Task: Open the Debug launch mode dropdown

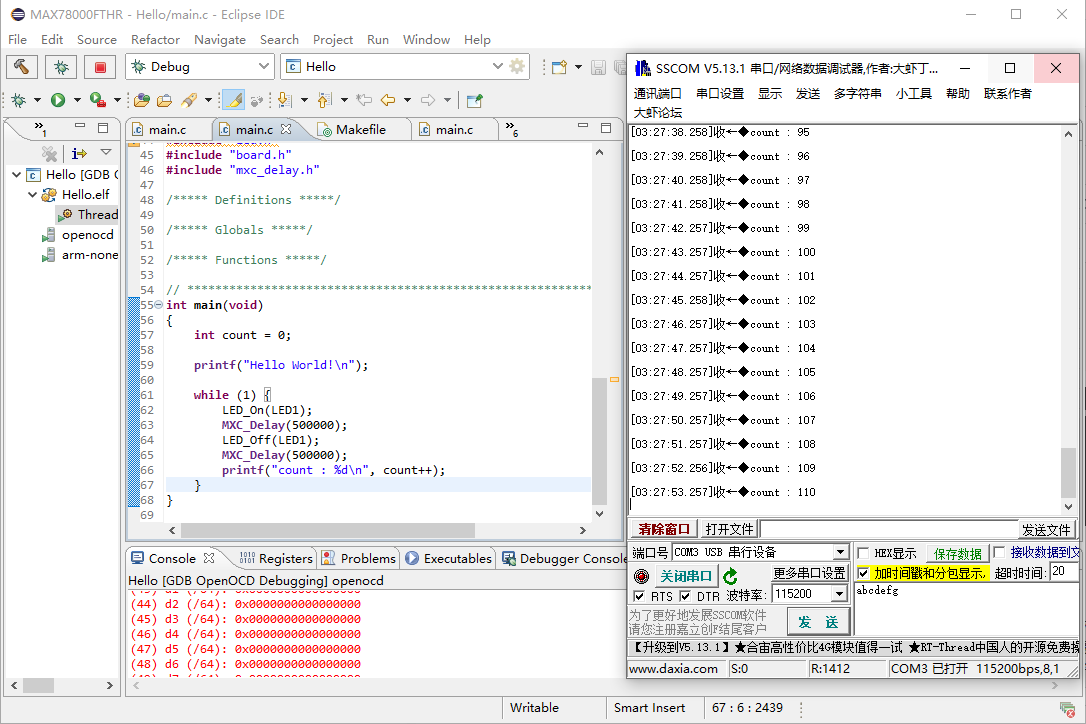Action: point(263,67)
